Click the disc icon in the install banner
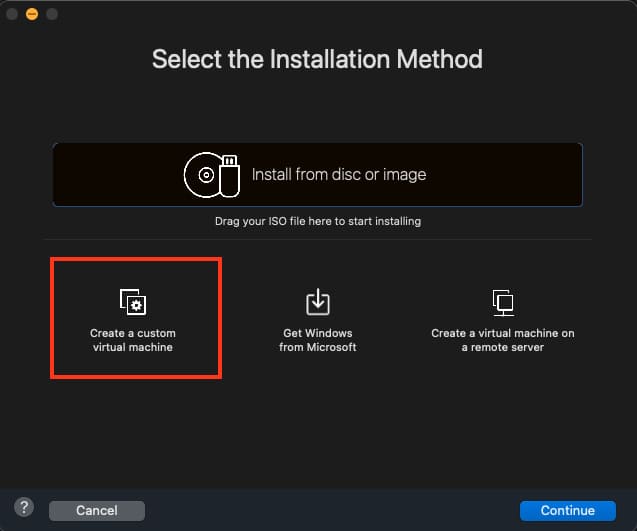 [206, 175]
